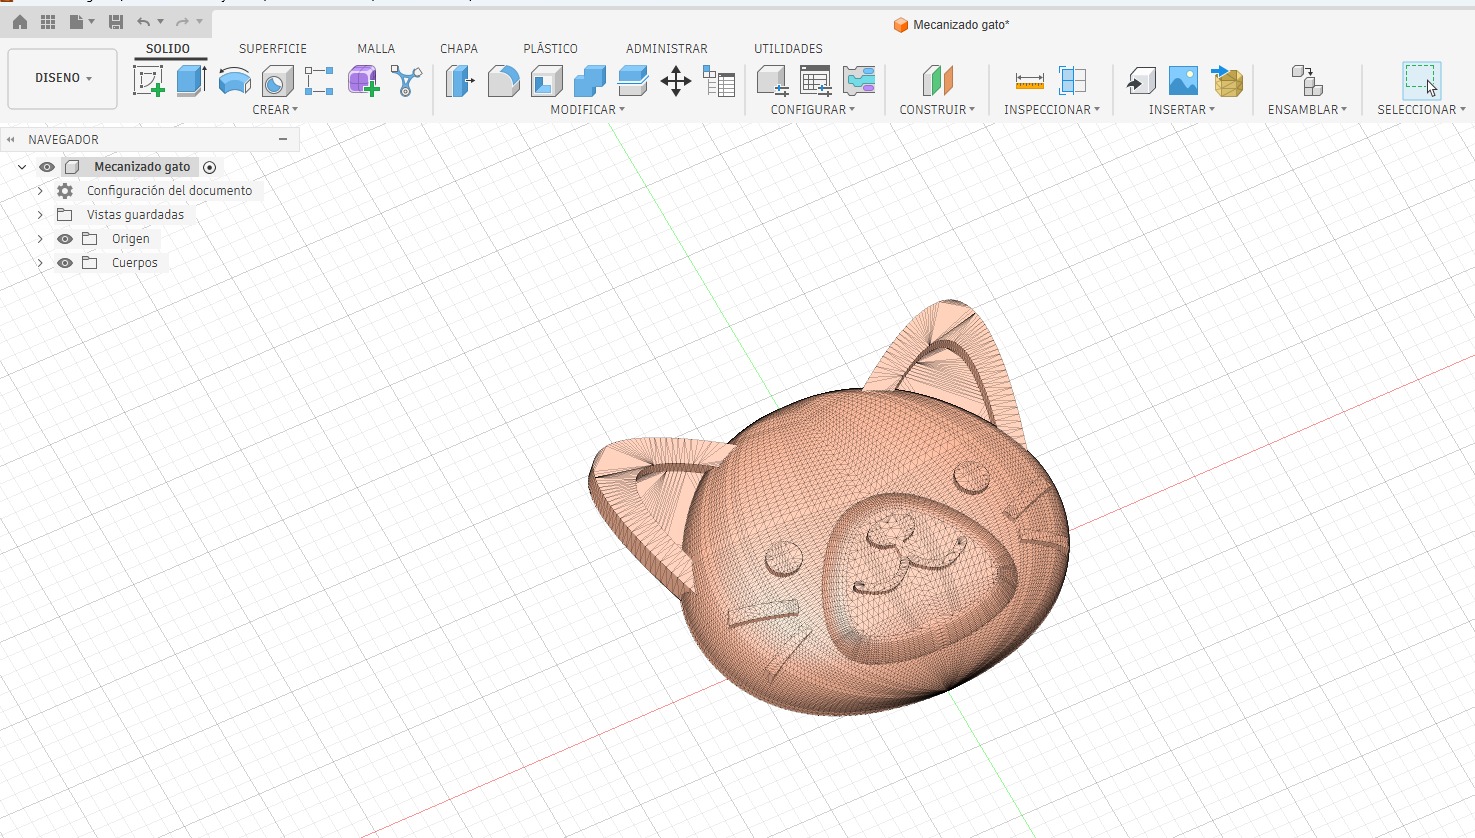Expand the CREAR dropdown menu
Viewport: 1475px width, 838px height.
(275, 110)
